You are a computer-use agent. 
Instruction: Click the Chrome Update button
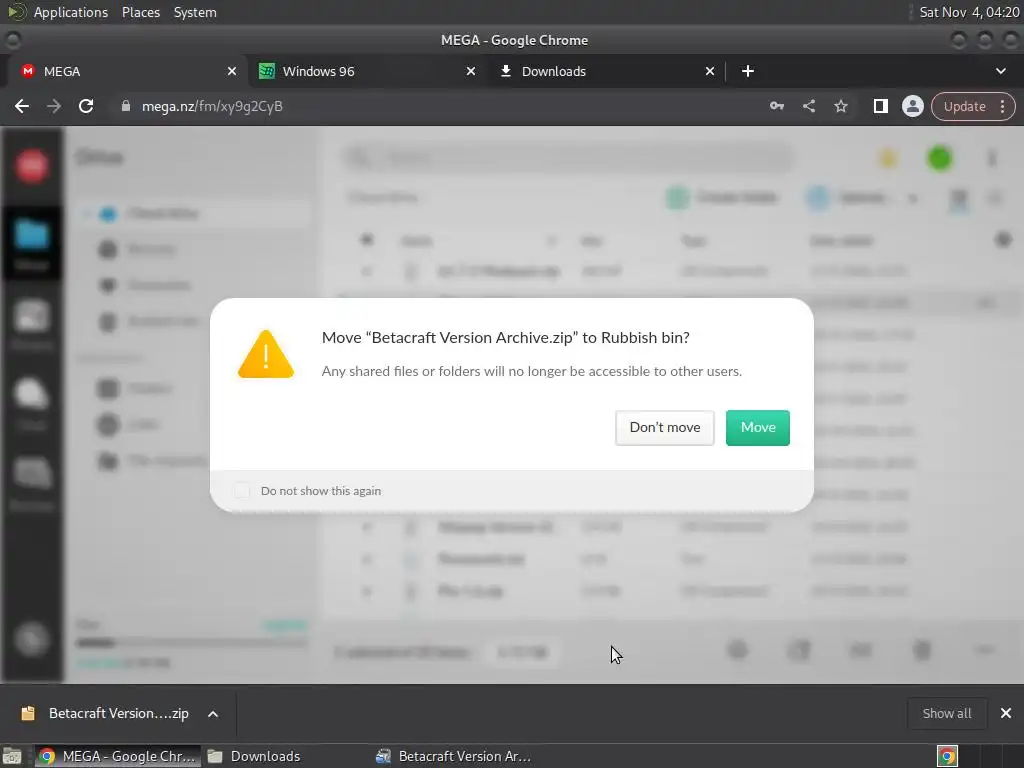(x=964, y=106)
